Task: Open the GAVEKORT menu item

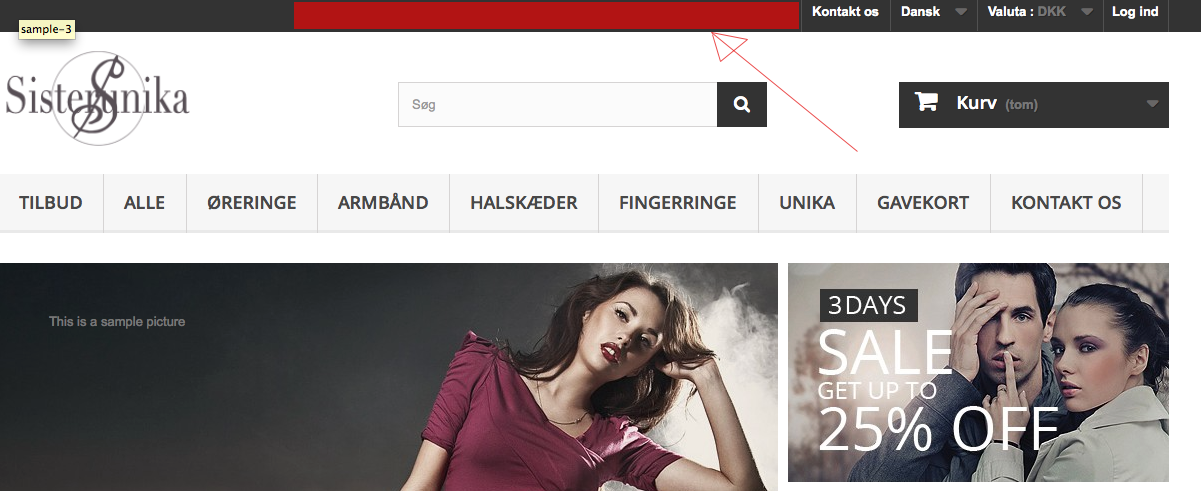Action: coord(923,203)
